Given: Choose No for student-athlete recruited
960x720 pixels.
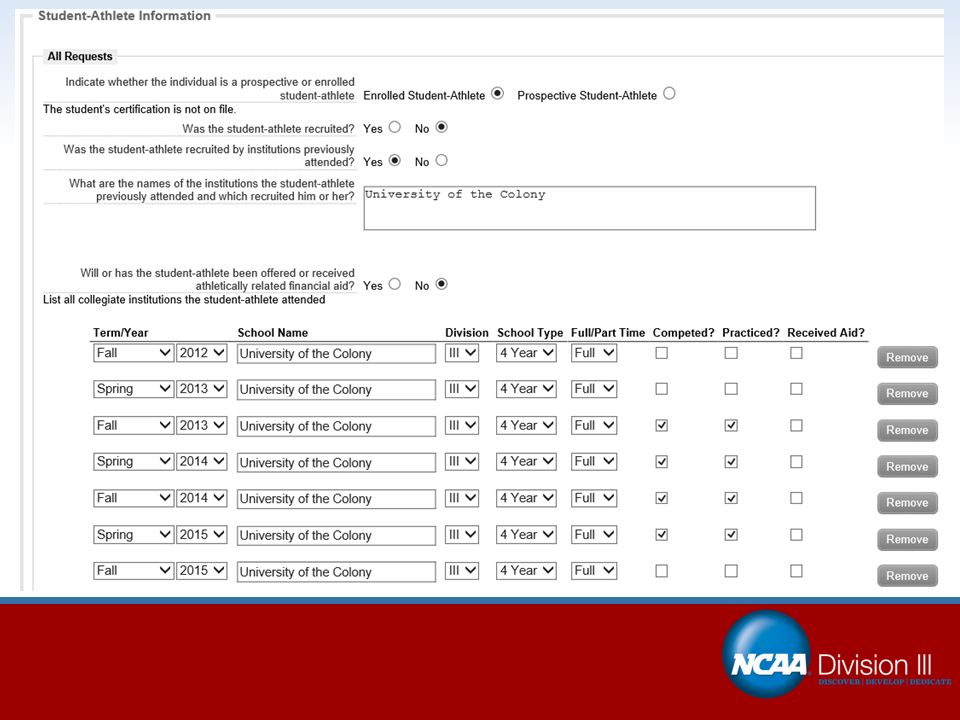Looking at the screenshot, I should 441,127.
